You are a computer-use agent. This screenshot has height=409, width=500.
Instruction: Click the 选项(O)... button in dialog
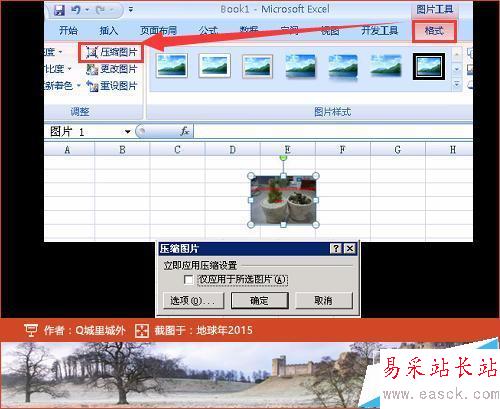pos(193,301)
